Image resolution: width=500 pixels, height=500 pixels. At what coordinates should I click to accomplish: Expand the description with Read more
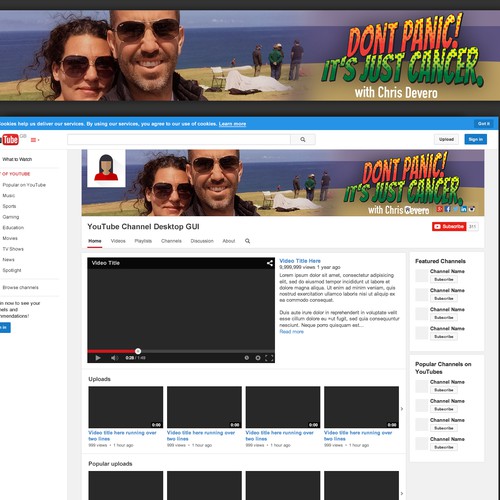pyautogui.click(x=291, y=332)
